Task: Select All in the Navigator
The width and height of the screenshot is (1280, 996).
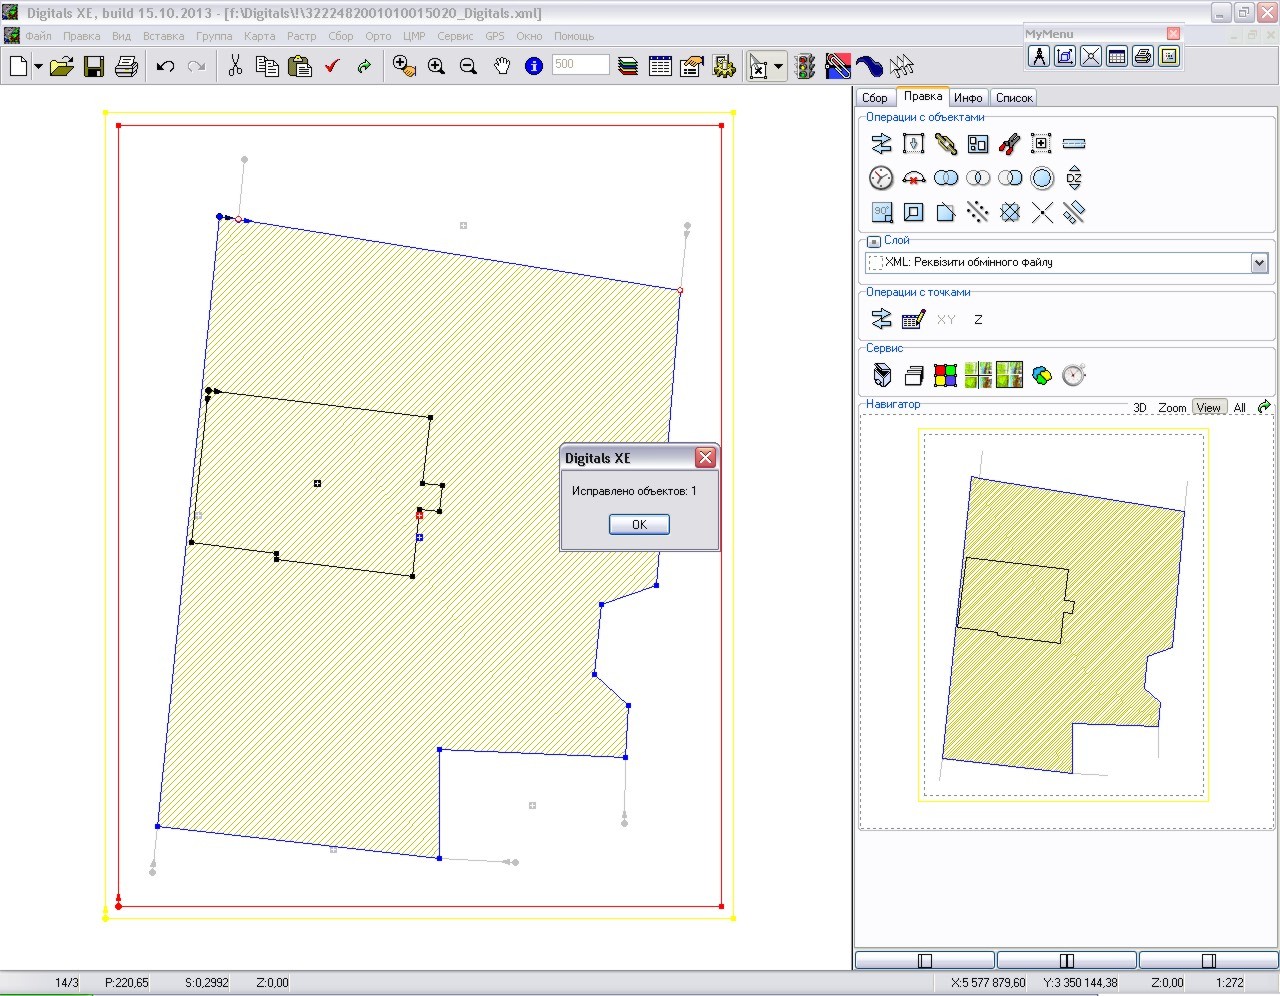Action: click(1240, 408)
